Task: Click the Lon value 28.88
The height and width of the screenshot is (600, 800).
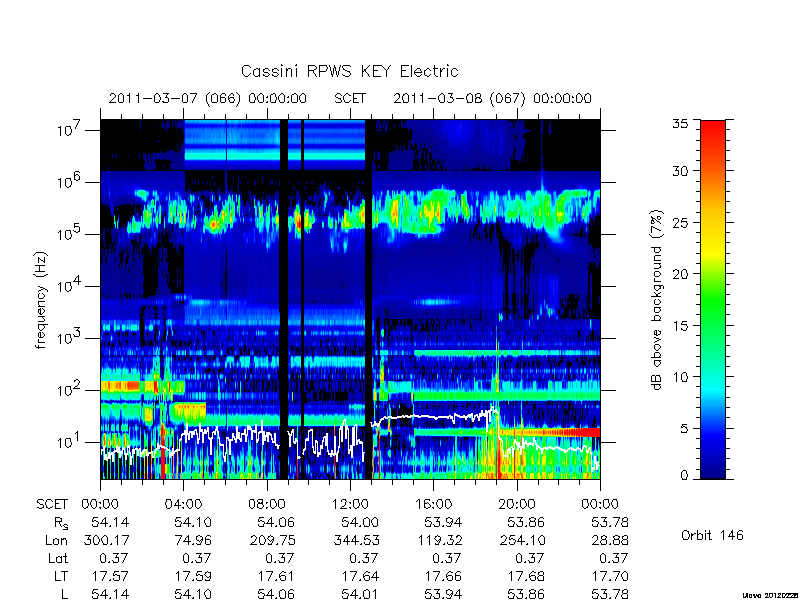Action: tap(610, 540)
